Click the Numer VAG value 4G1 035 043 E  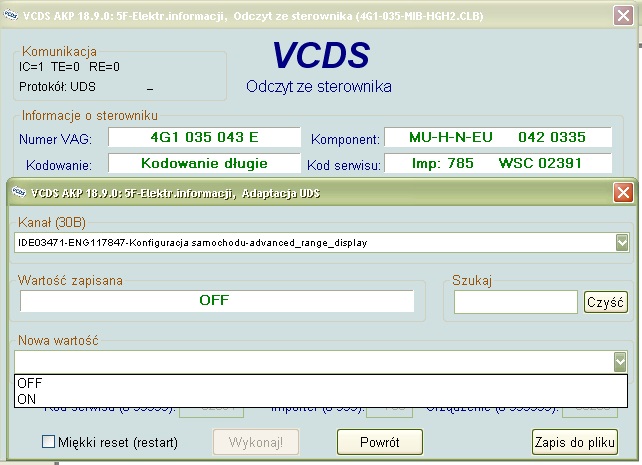204,137
